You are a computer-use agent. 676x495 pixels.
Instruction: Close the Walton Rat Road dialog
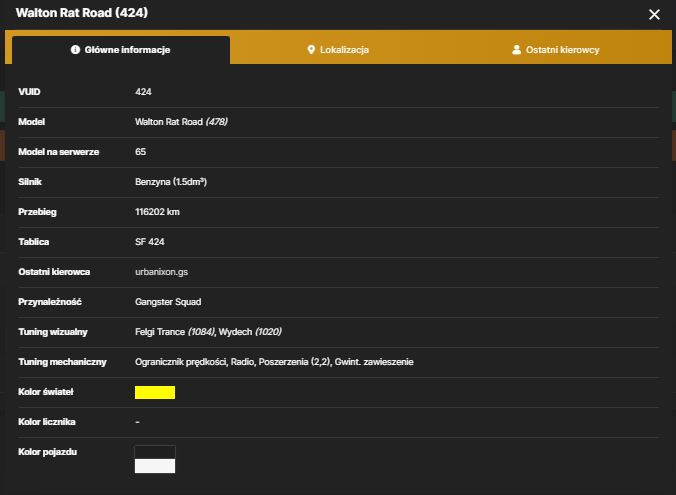(654, 15)
